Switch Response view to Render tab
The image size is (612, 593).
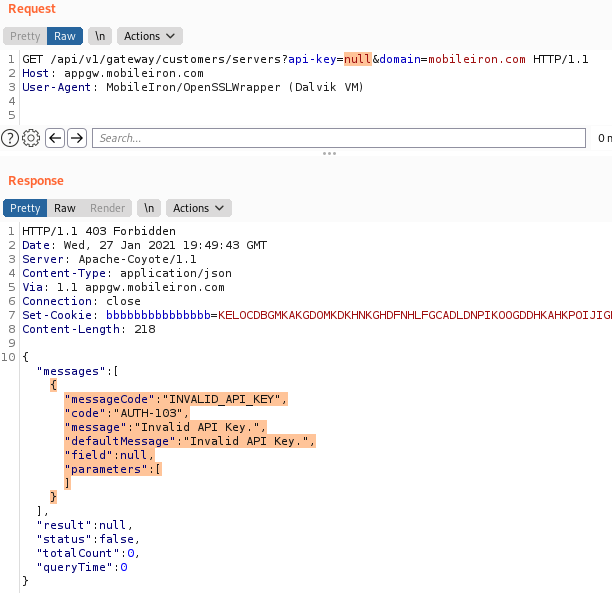(108, 208)
